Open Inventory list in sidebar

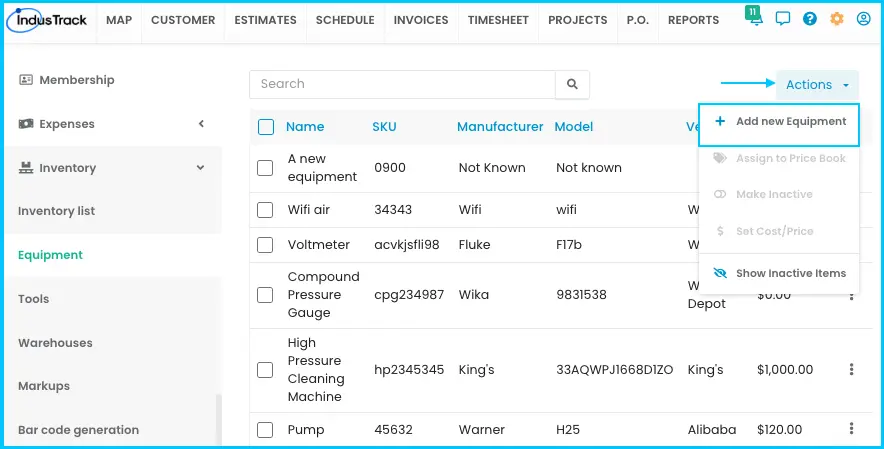click(56, 211)
